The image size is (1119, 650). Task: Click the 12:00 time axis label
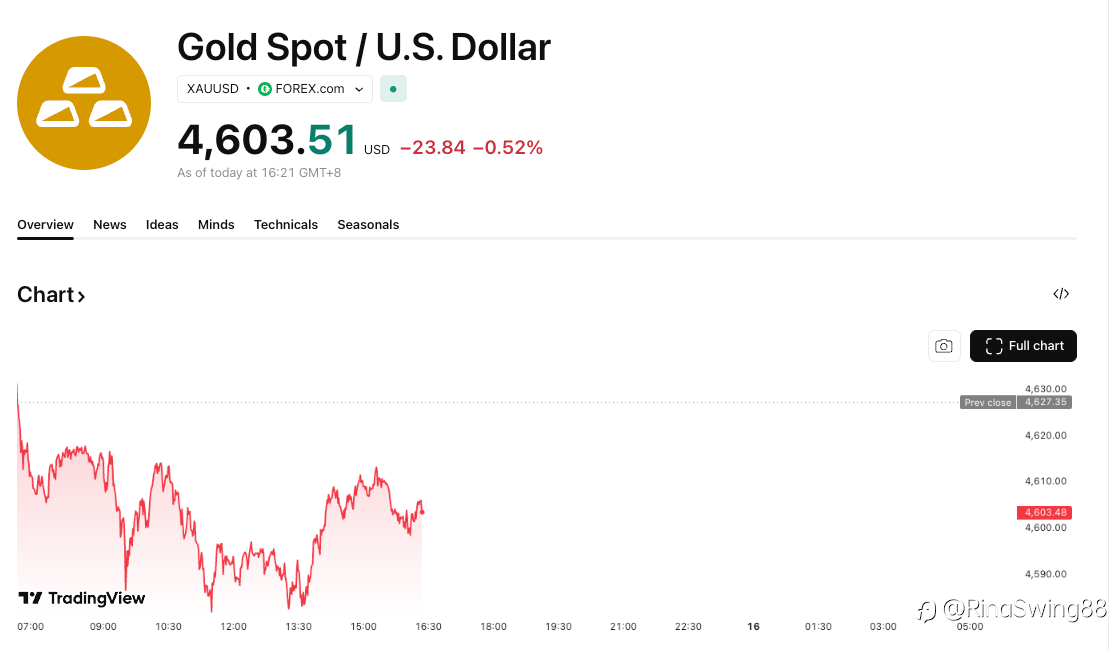click(233, 627)
